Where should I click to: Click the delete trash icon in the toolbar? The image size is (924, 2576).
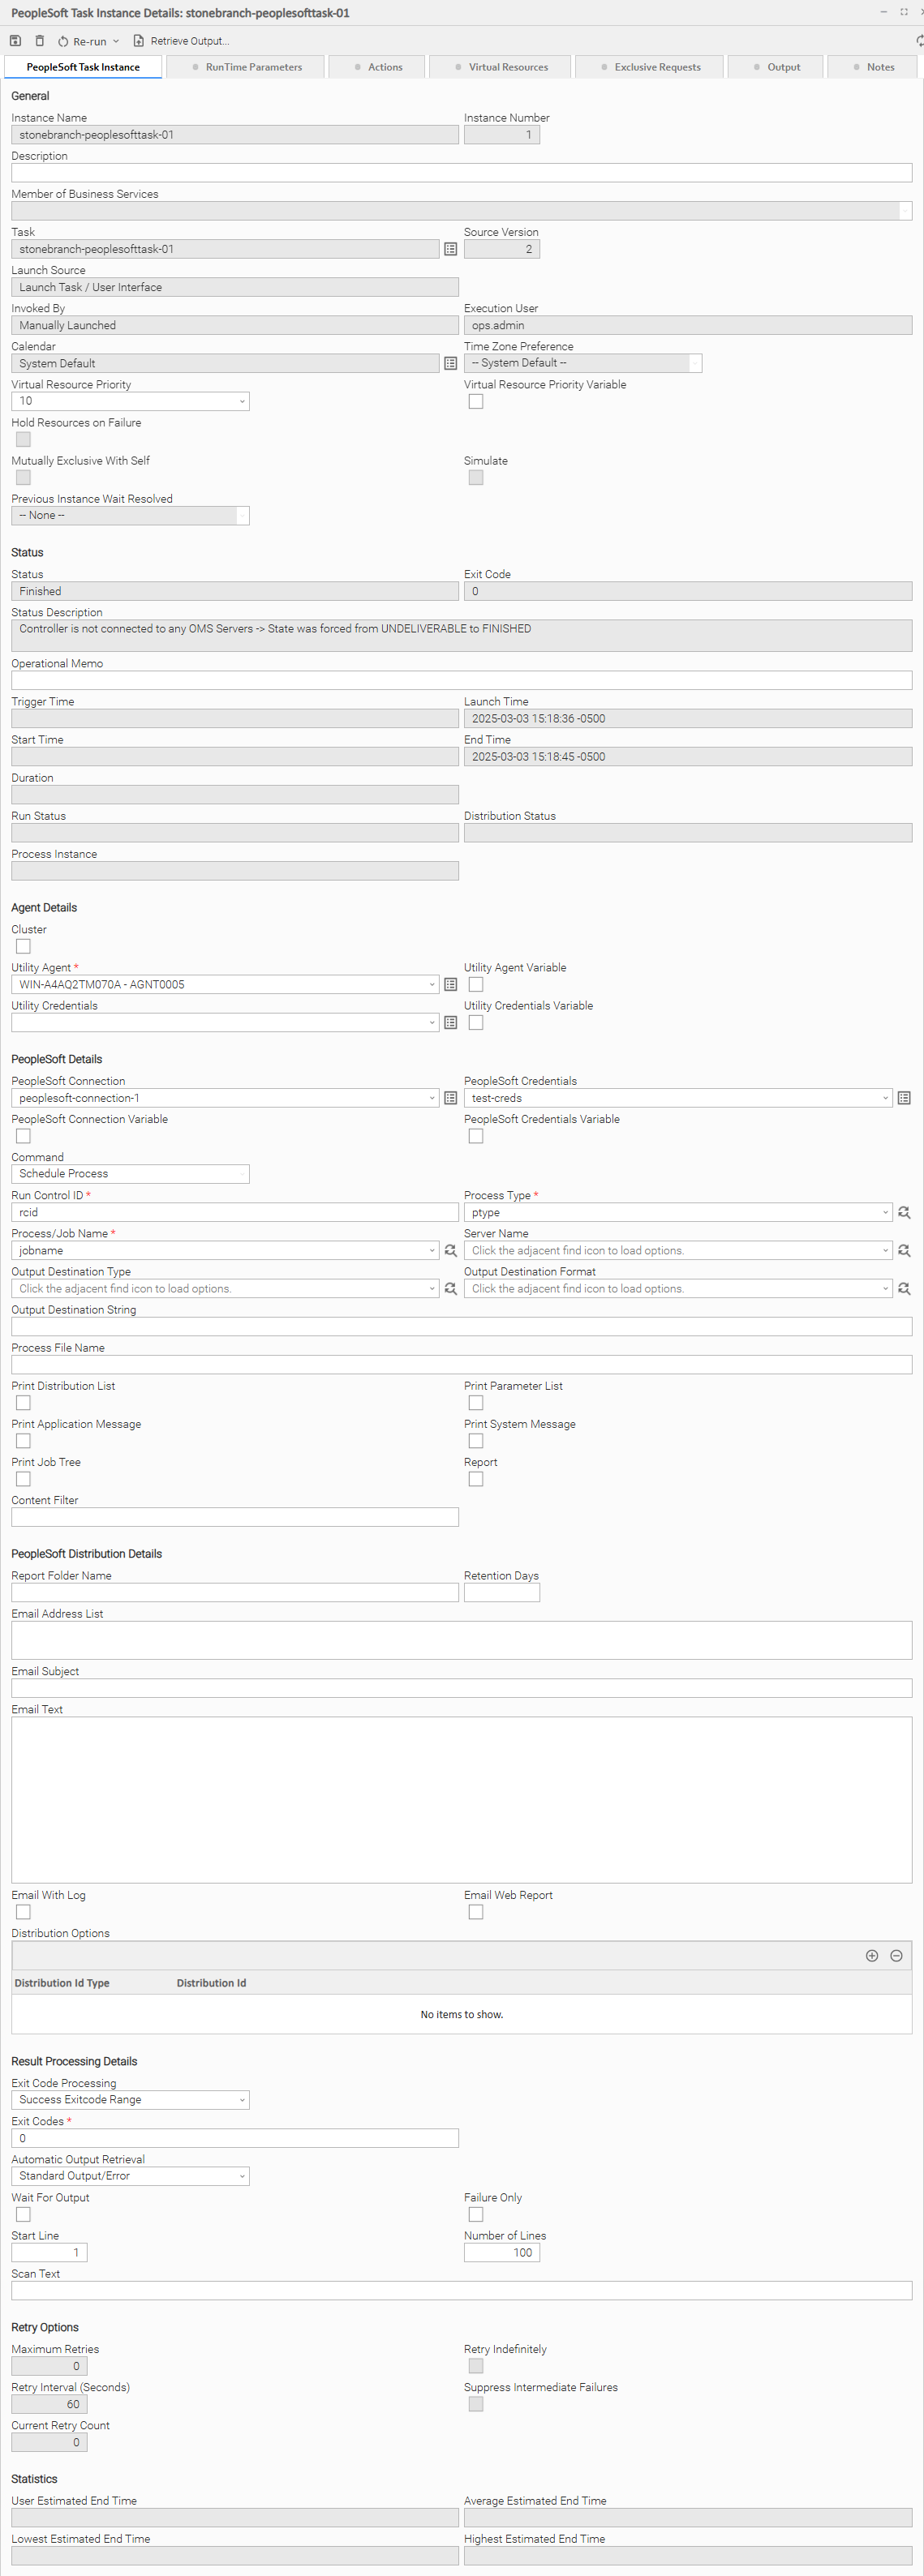click(x=40, y=41)
